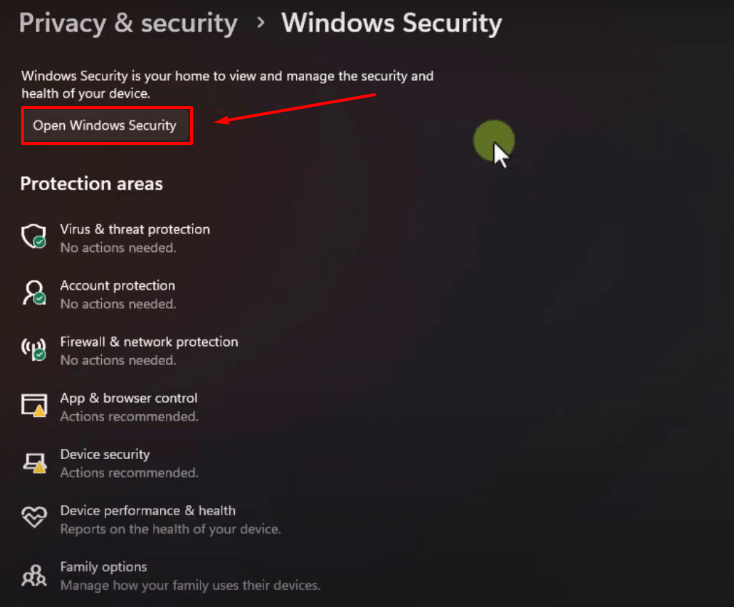The image size is (734, 607).
Task: Click the App & browser control window icon
Action: (34, 405)
